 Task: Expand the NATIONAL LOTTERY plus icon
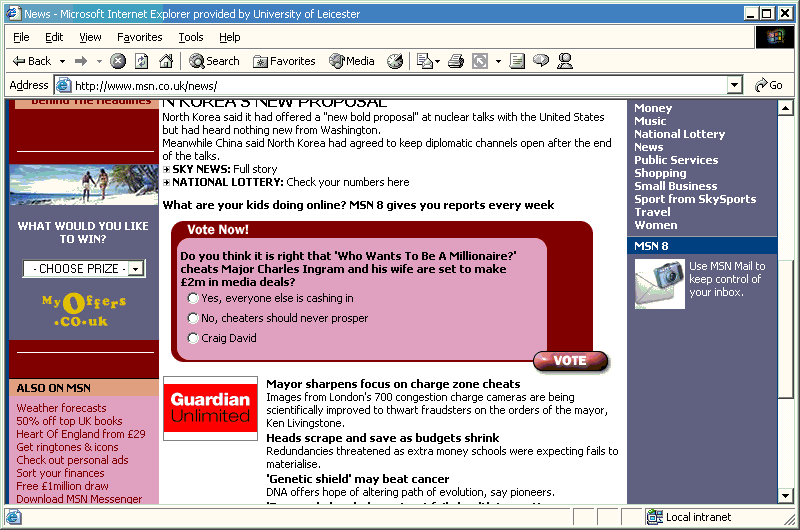click(166, 182)
